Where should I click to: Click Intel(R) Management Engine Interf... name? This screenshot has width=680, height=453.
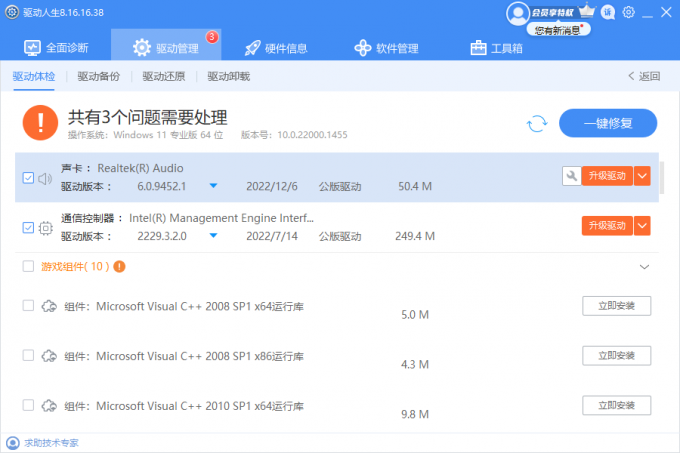pos(221,218)
